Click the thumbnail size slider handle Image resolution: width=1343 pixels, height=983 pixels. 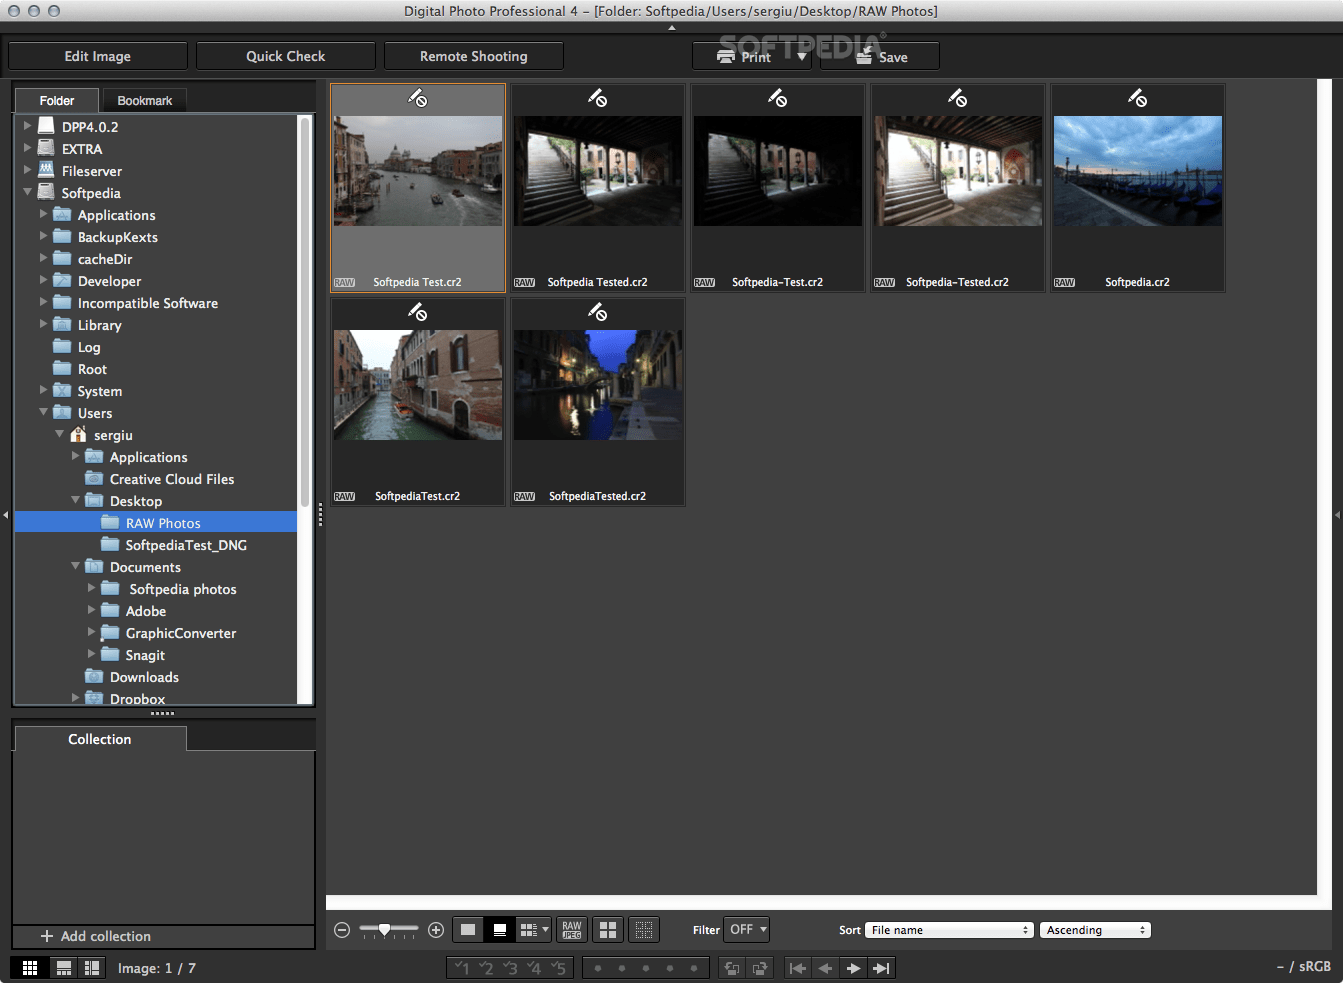point(384,930)
